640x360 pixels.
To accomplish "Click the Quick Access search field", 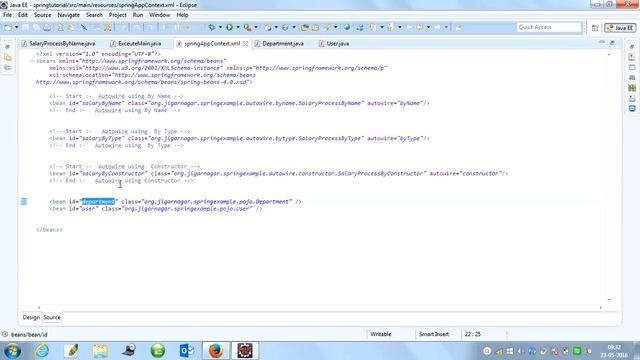I will click(549, 27).
